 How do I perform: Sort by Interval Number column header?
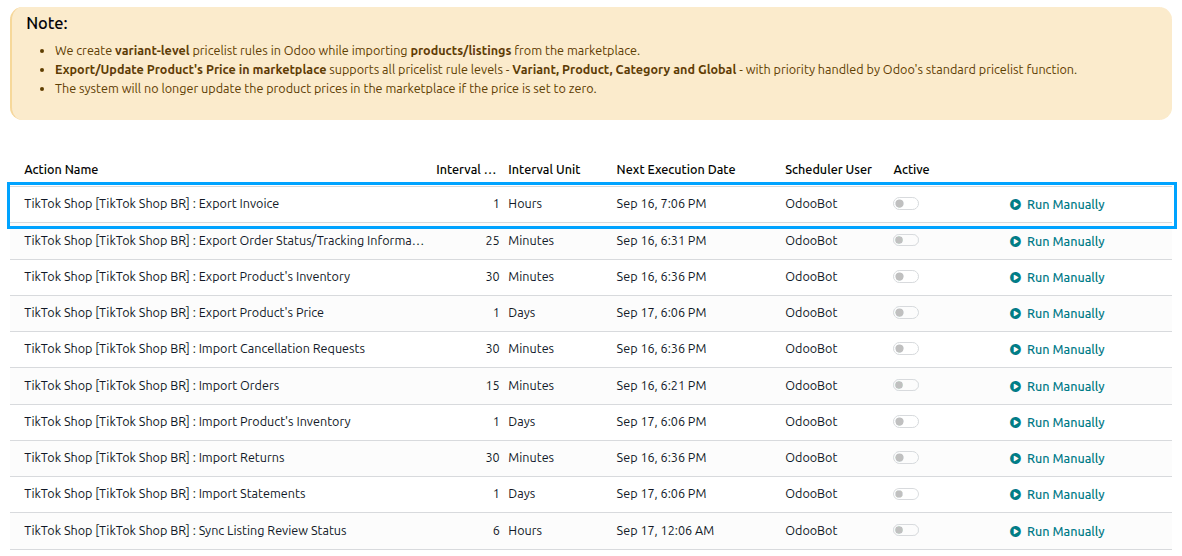pyautogui.click(x=466, y=170)
